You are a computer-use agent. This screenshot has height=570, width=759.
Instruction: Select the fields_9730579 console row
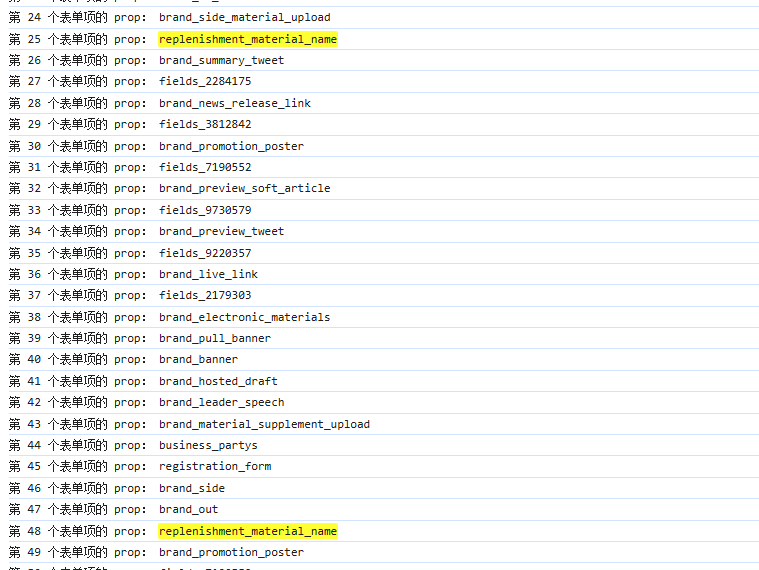pos(205,210)
